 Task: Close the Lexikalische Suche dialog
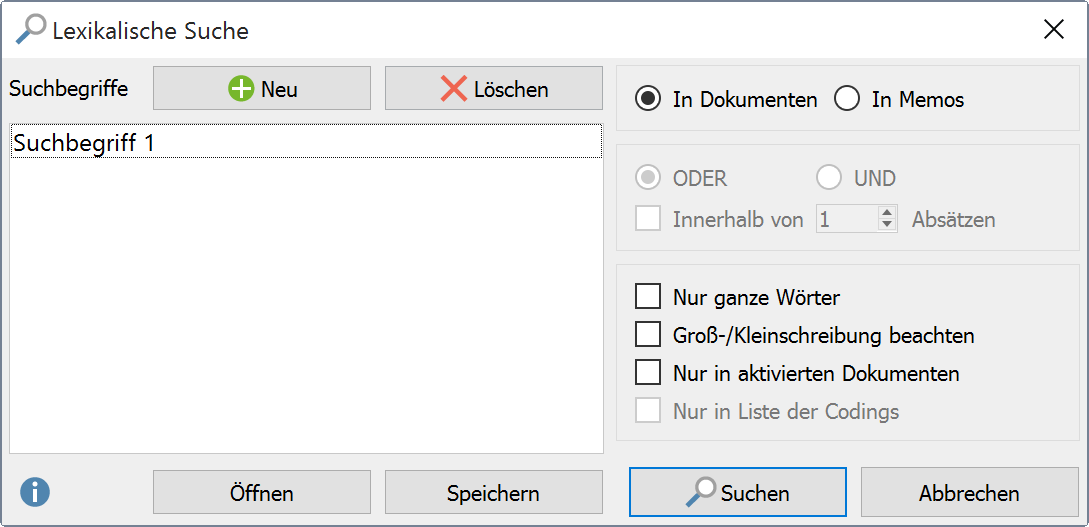[1053, 30]
